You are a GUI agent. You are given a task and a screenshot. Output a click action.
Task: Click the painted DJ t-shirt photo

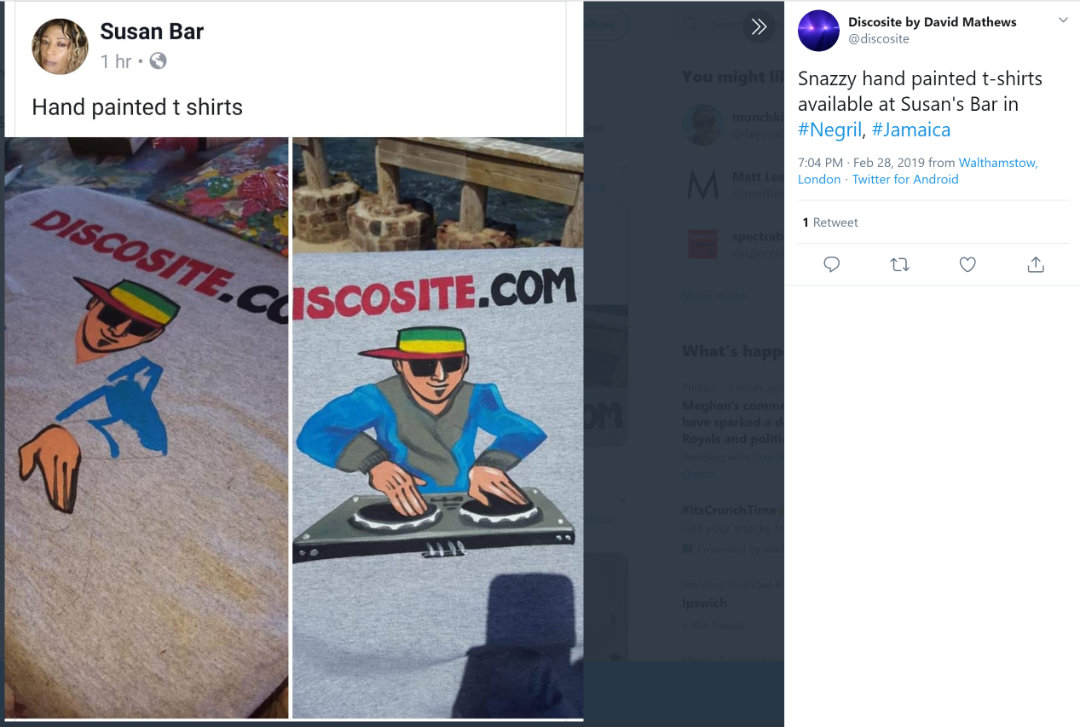tap(437, 428)
